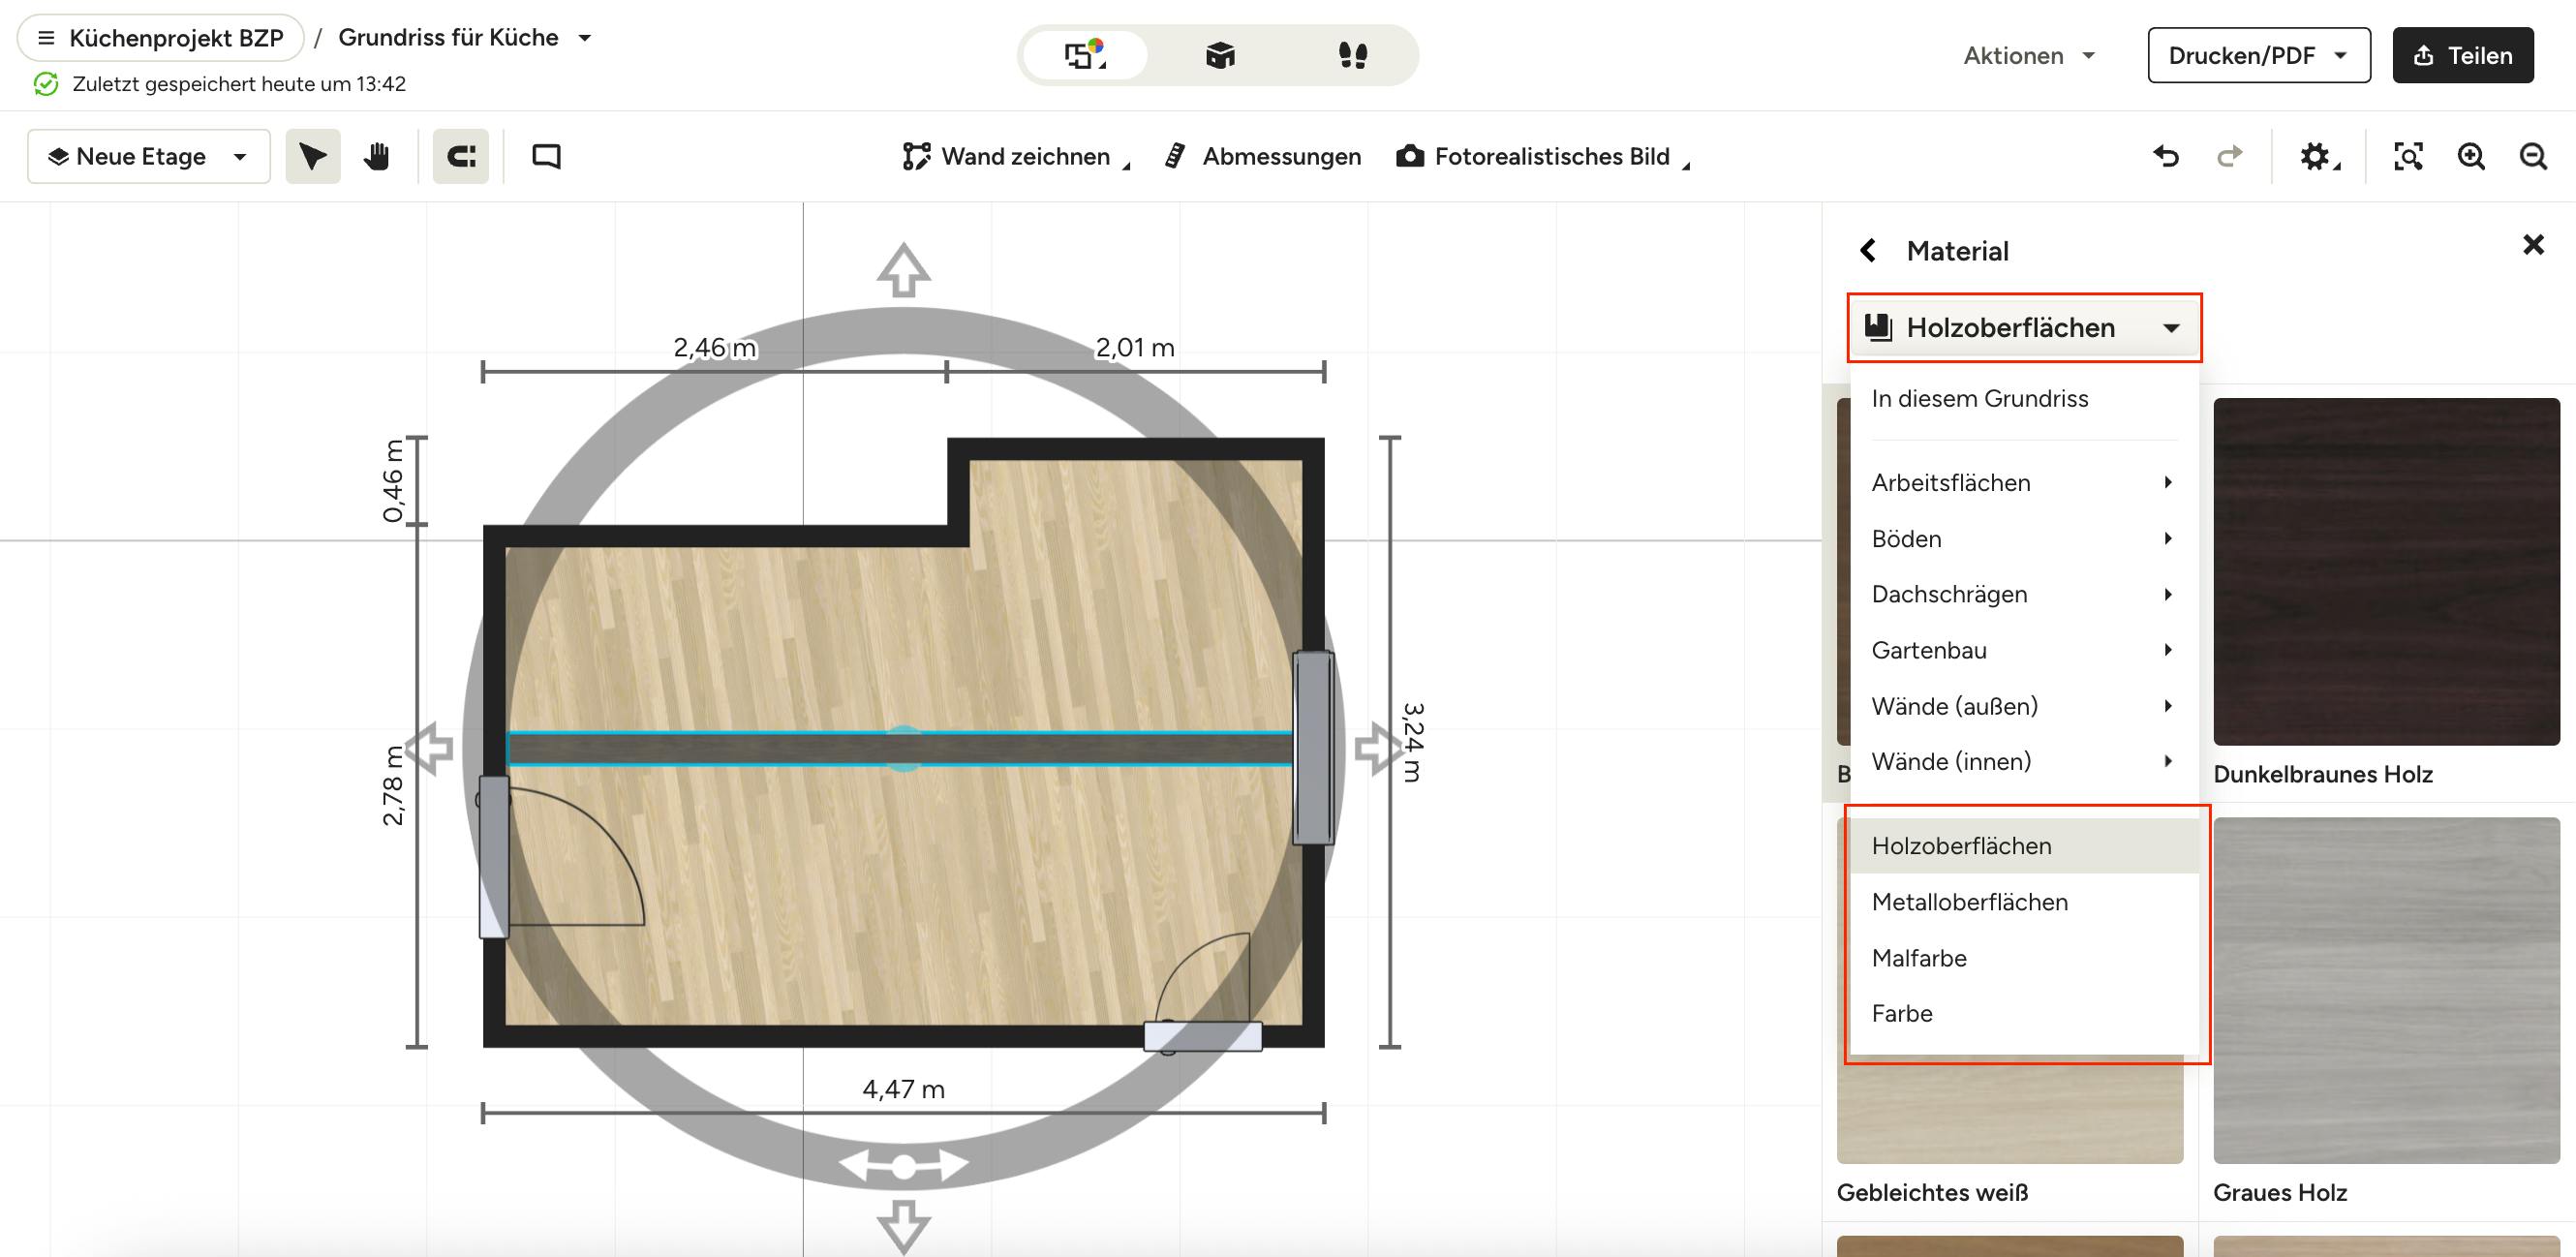Apply the Graues Holz material swatch
The width and height of the screenshot is (2576, 1257).
pyautogui.click(x=2386, y=990)
